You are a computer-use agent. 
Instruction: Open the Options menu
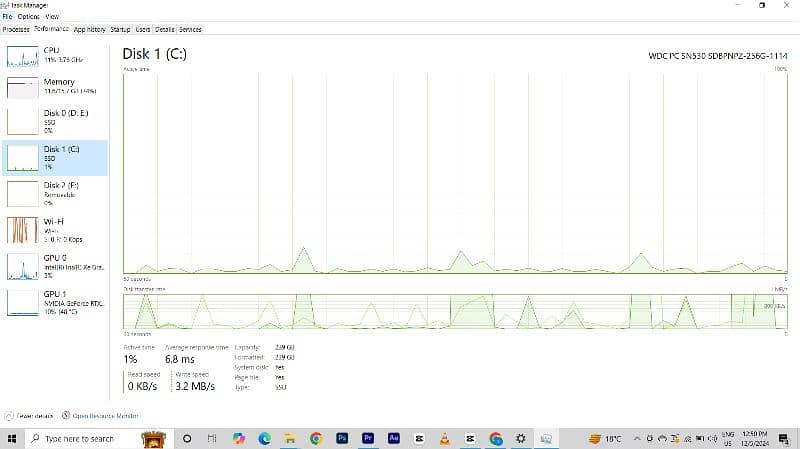coord(28,17)
